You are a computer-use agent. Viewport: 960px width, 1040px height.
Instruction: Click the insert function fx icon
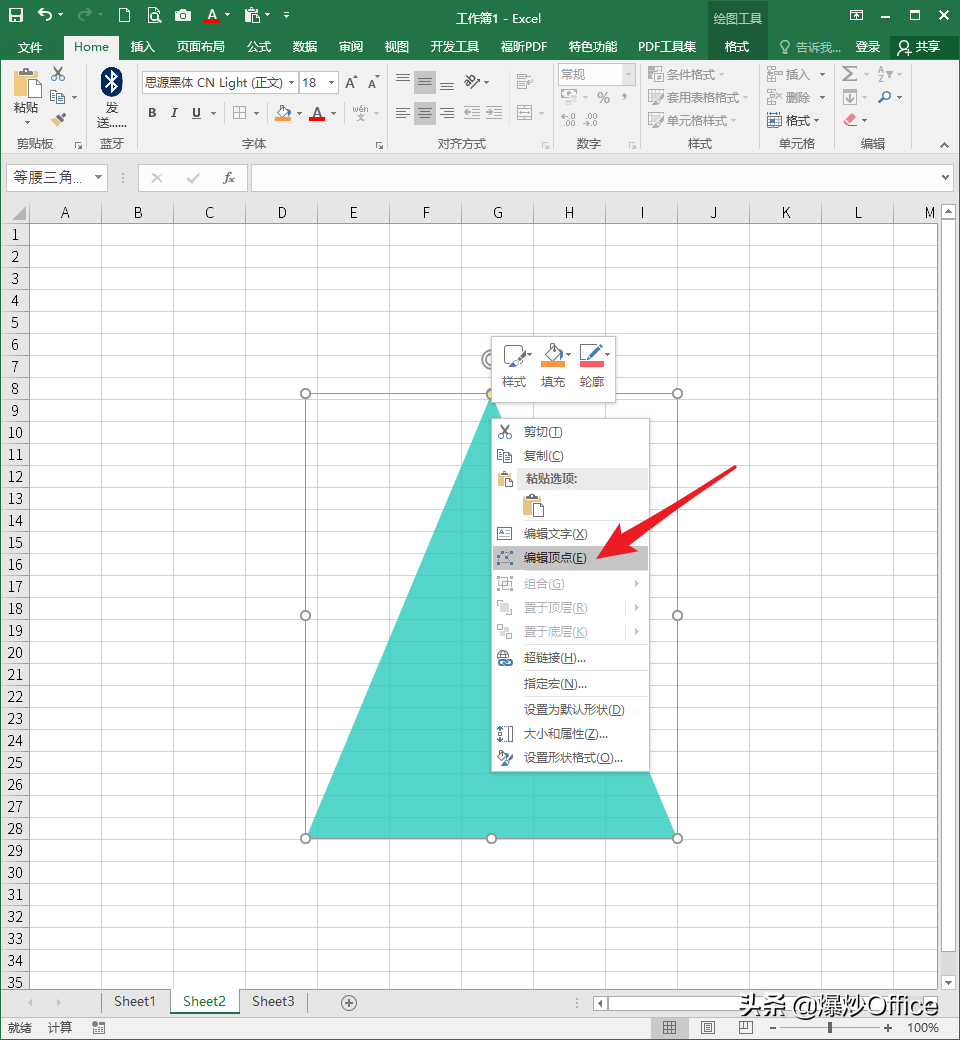229,178
